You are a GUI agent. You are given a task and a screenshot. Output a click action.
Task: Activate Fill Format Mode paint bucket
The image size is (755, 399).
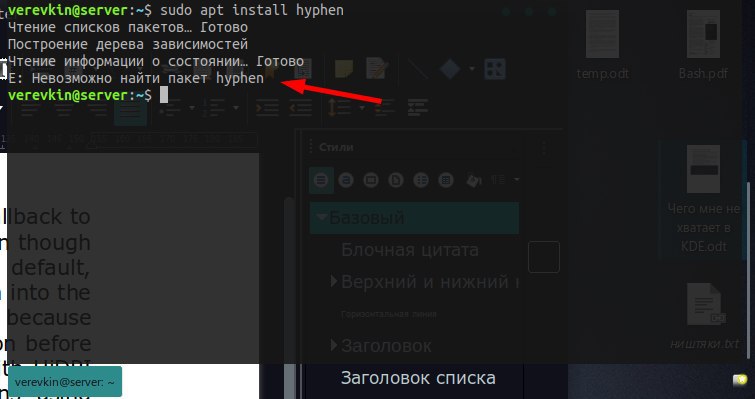click(474, 180)
